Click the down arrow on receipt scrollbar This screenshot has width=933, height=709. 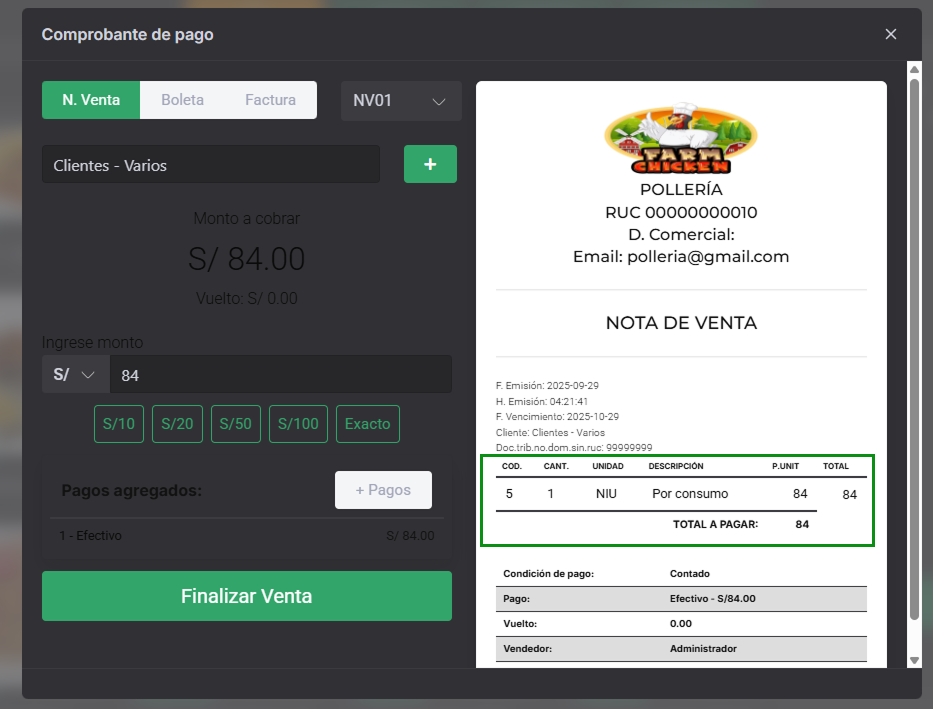pos(913,660)
